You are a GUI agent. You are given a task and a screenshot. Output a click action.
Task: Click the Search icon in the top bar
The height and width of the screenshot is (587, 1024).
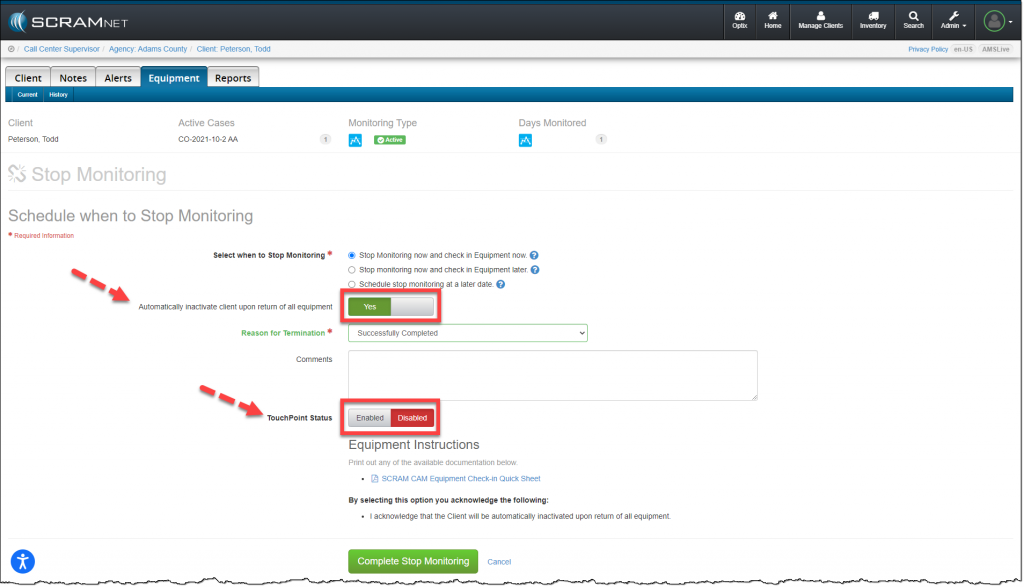click(x=913, y=20)
